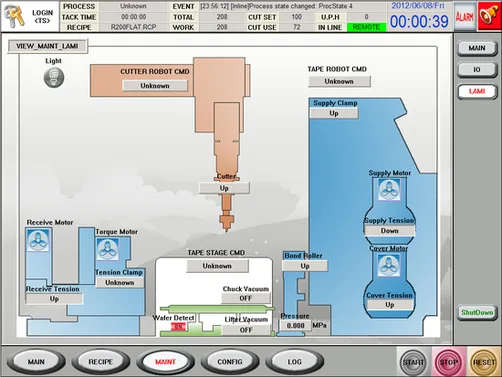Viewport: 502px width, 377px height.
Task: Click the CUT SET value 100
Action: point(296,17)
